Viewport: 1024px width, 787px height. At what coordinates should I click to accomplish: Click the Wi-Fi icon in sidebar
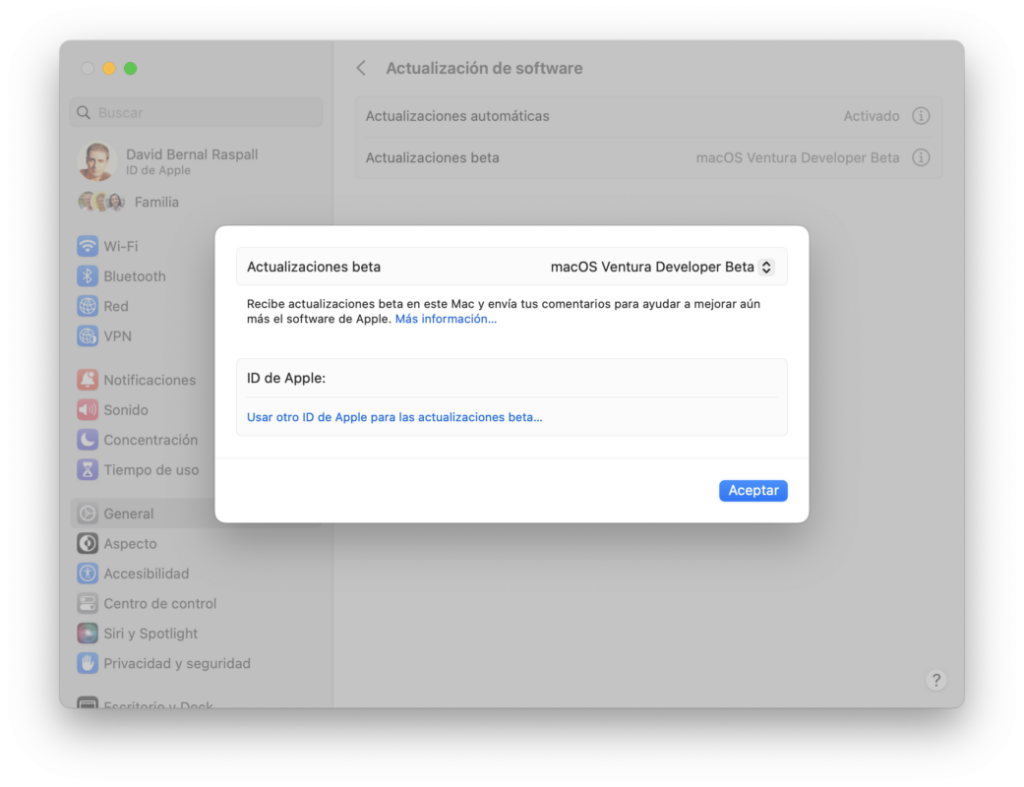(88, 246)
